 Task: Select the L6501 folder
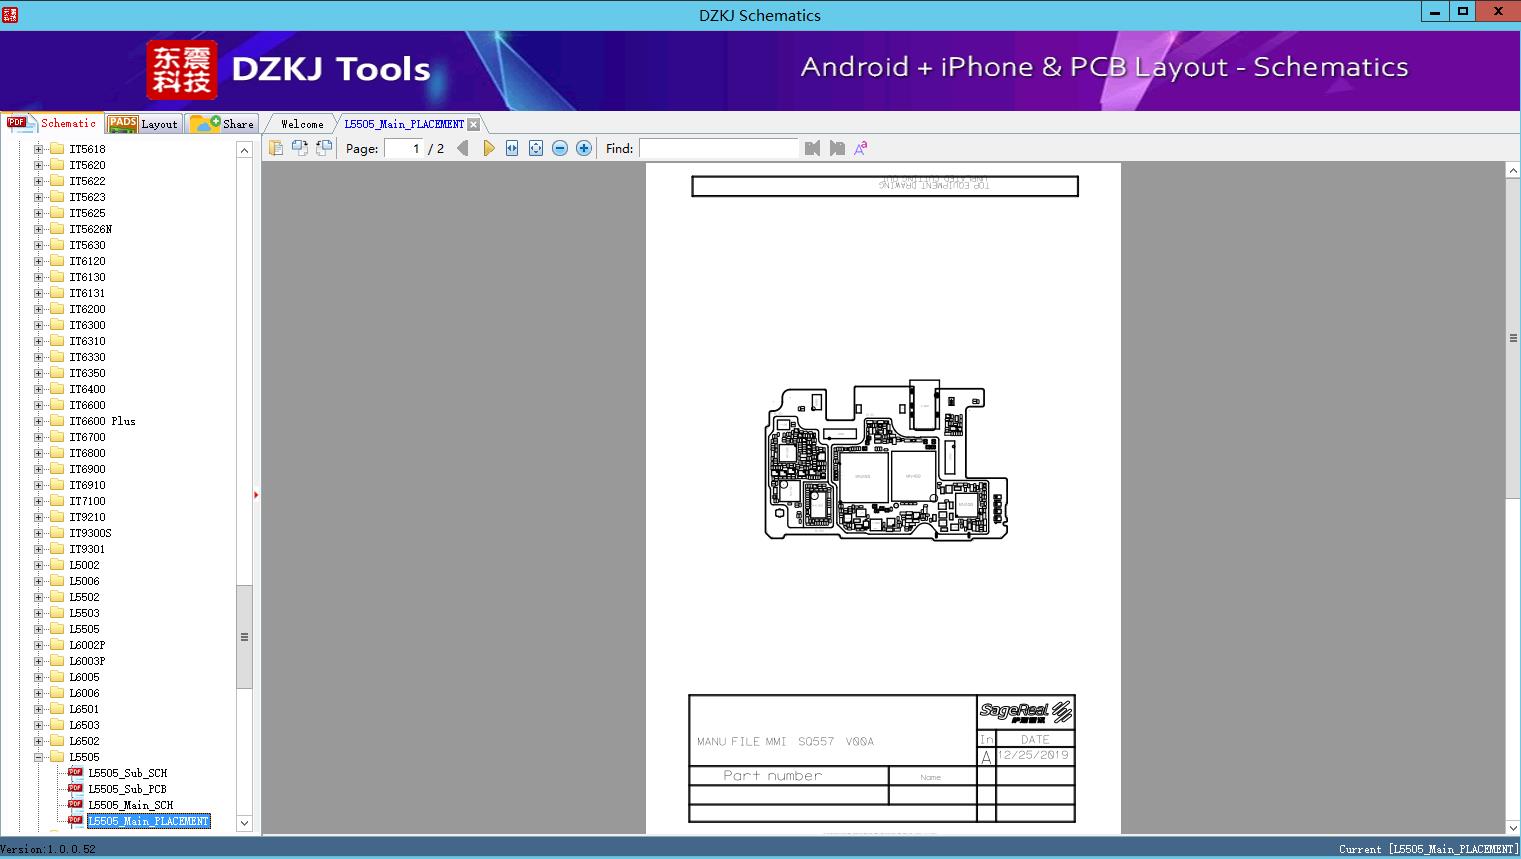click(84, 709)
